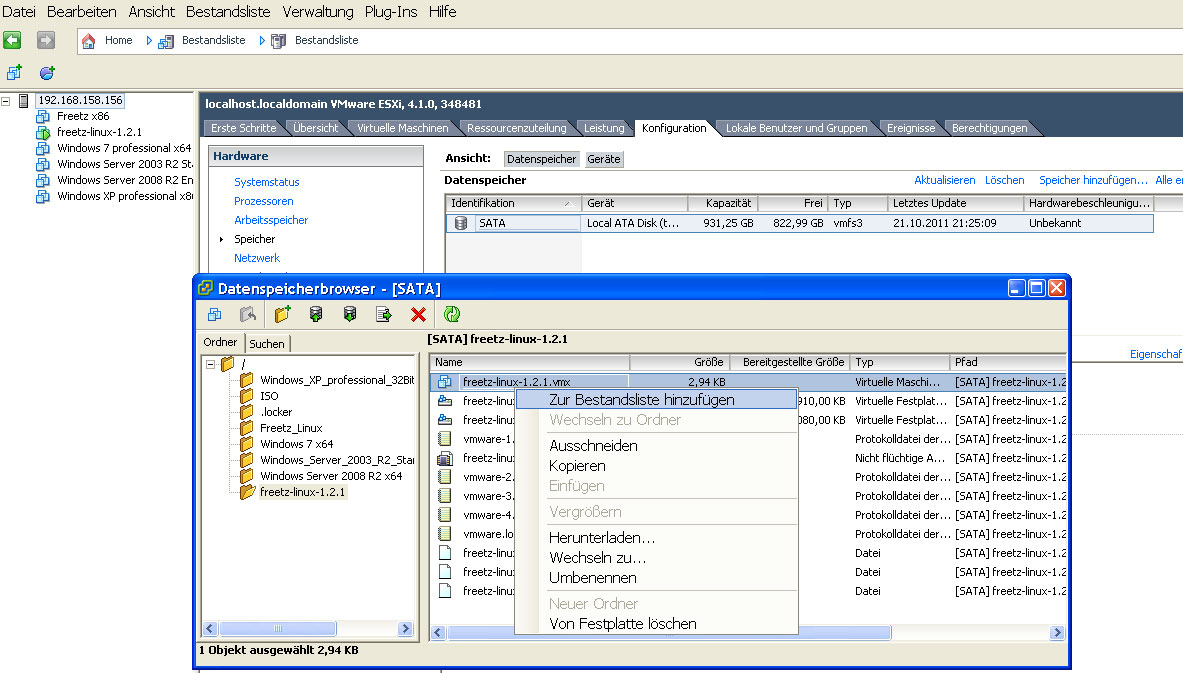The image size is (1183, 673).
Task: Click the 'Speicher hinzufügen...' link
Action: 1092,180
